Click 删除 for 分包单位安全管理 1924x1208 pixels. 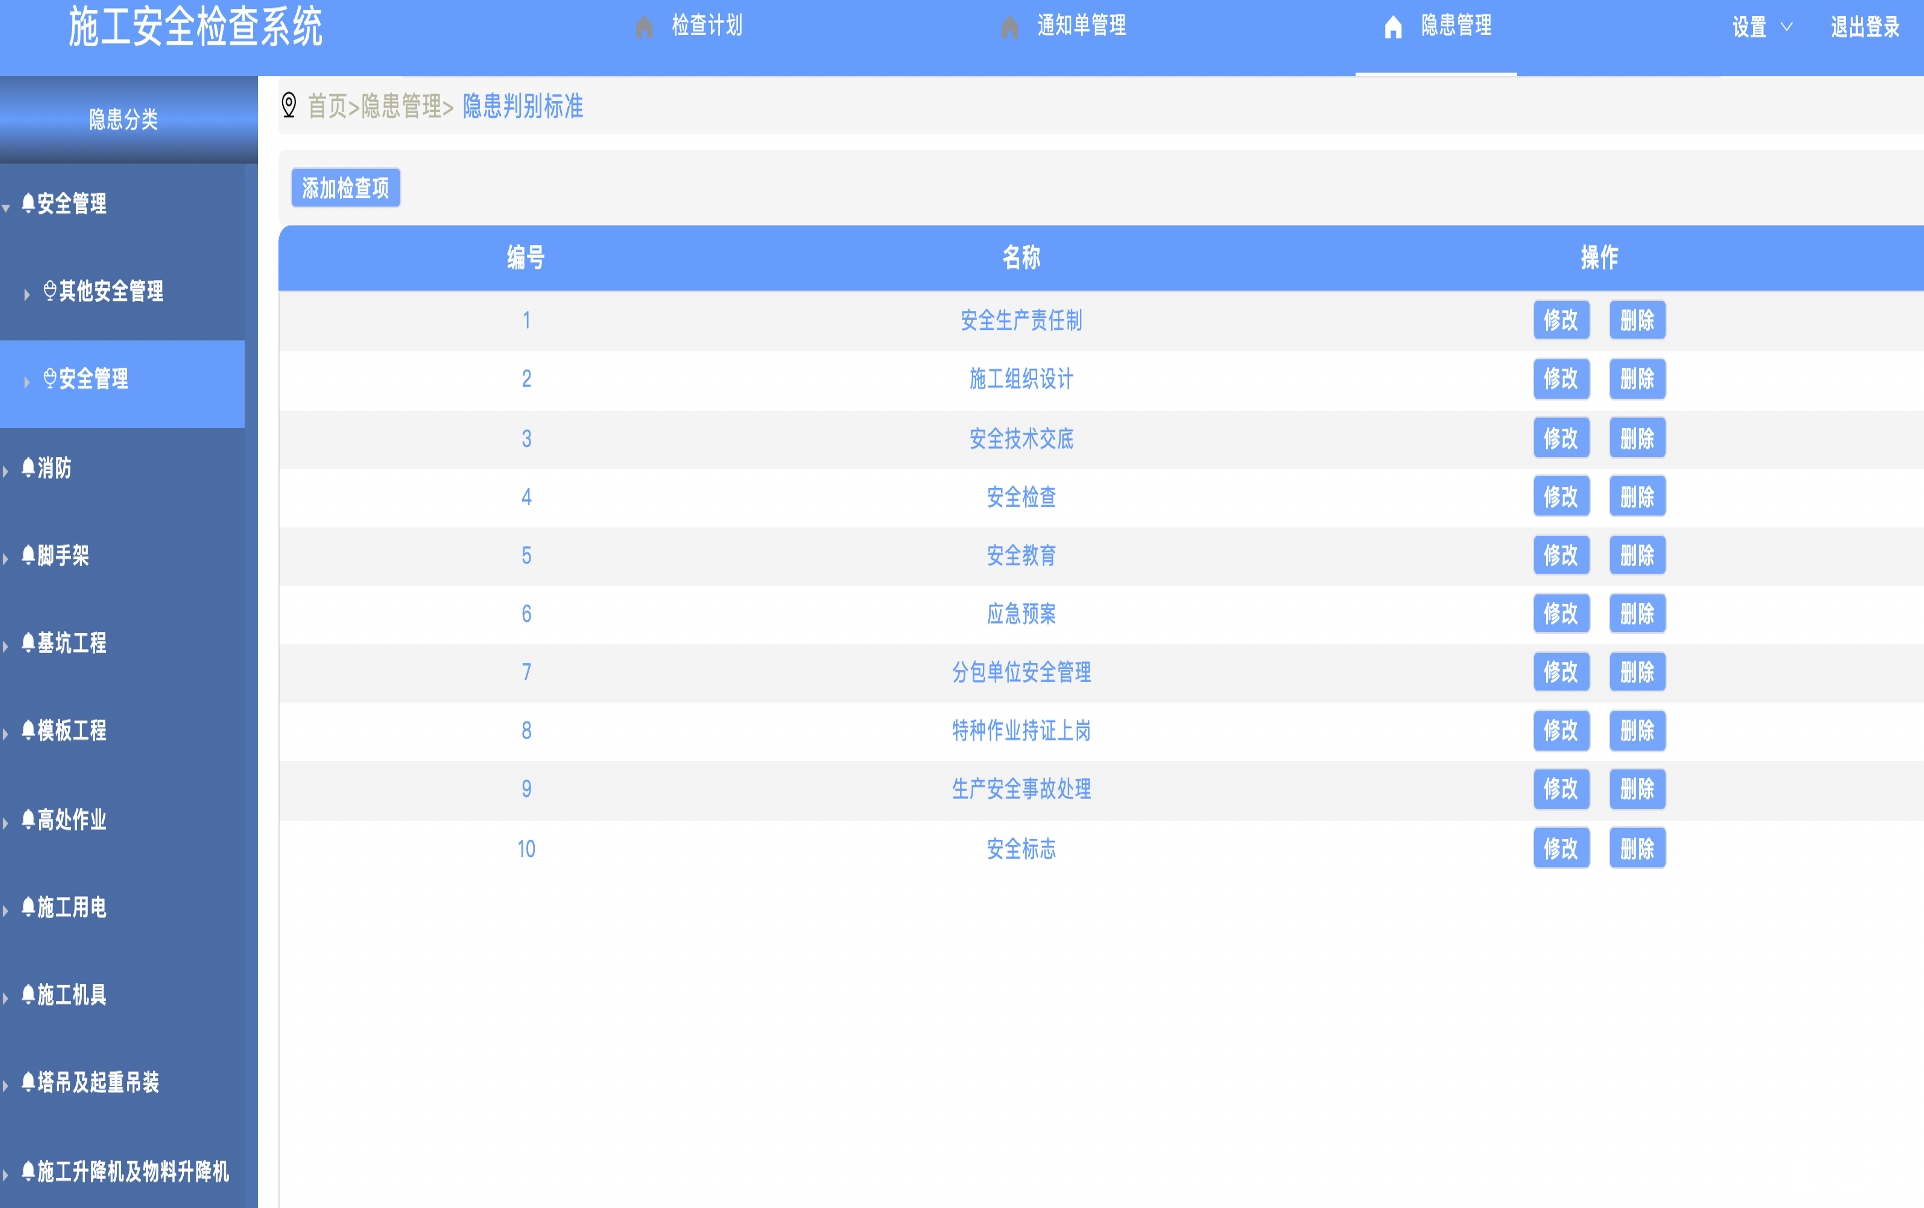click(1637, 672)
